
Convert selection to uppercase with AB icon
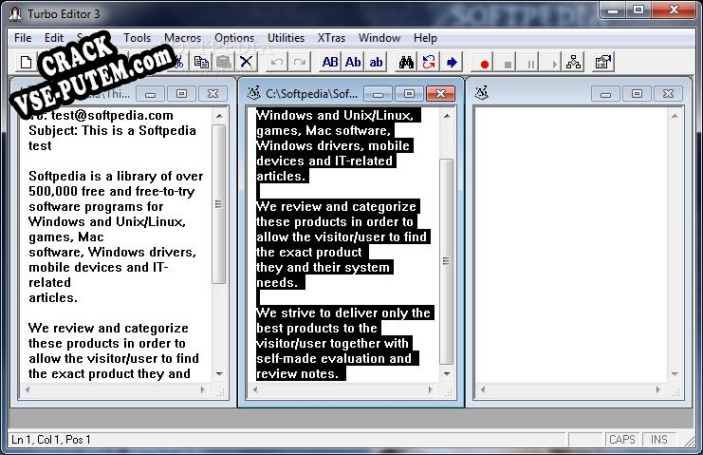[x=330, y=62]
